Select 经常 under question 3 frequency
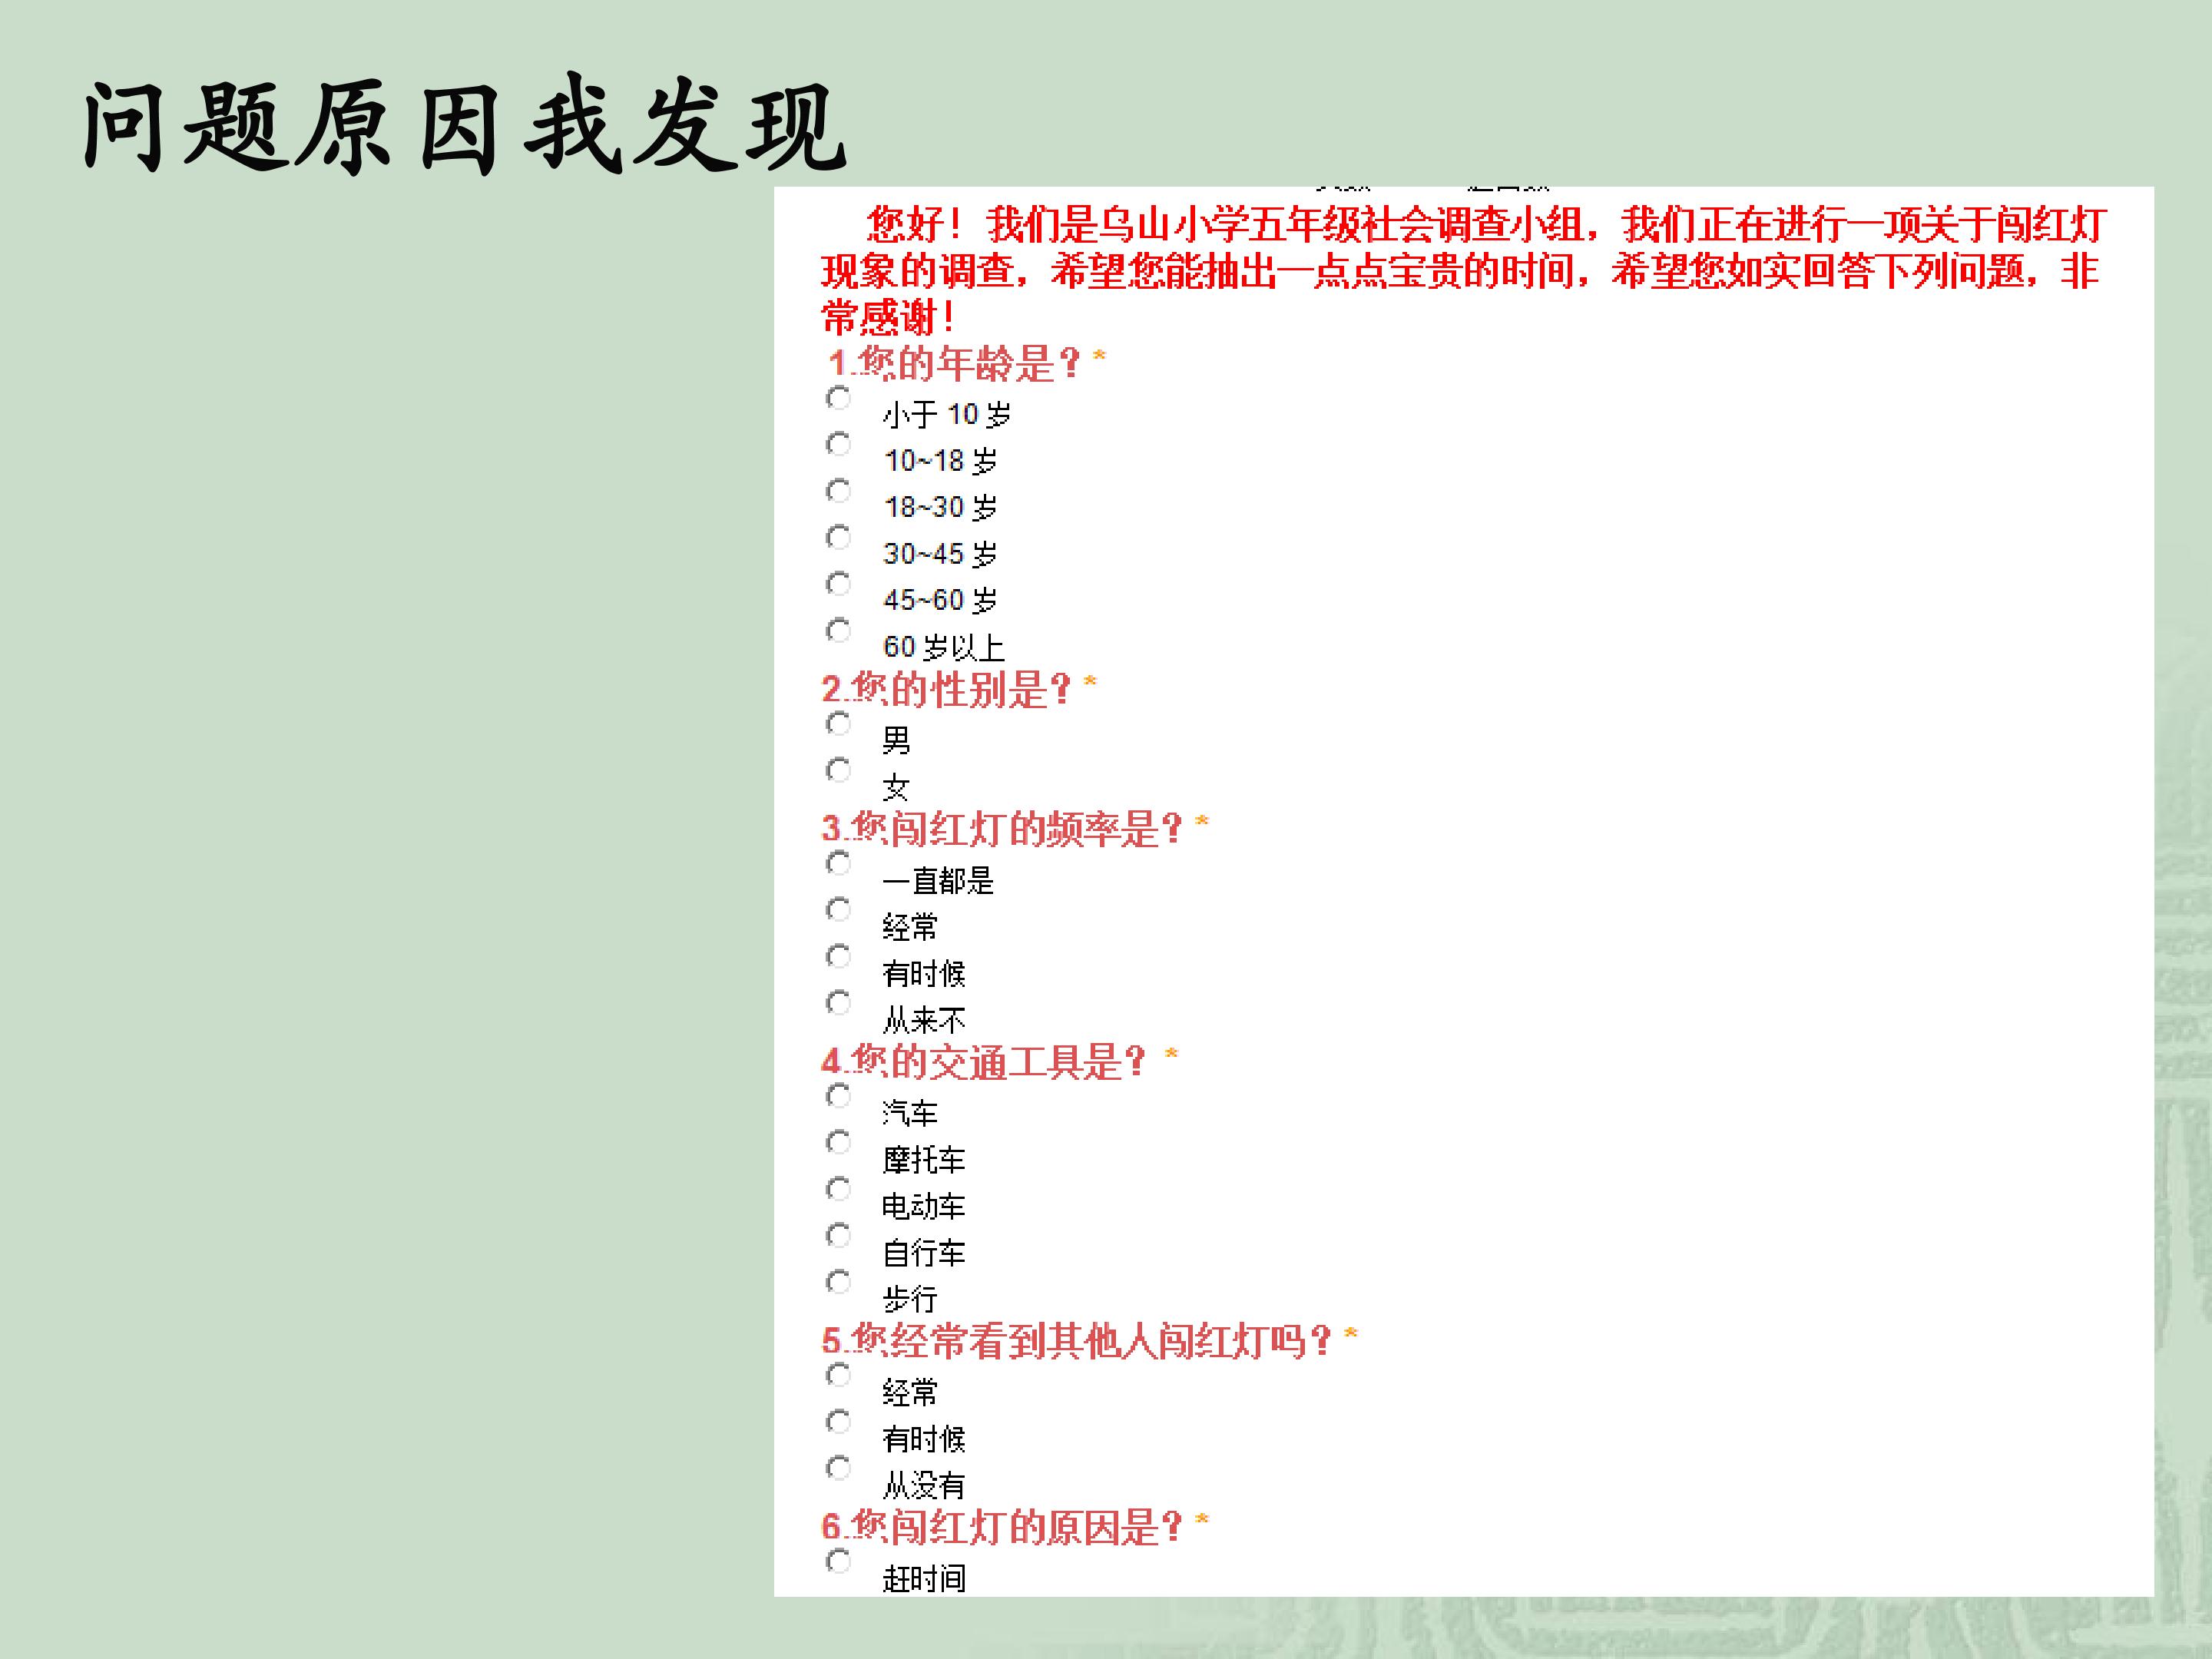2212x1659 pixels. coord(838,909)
